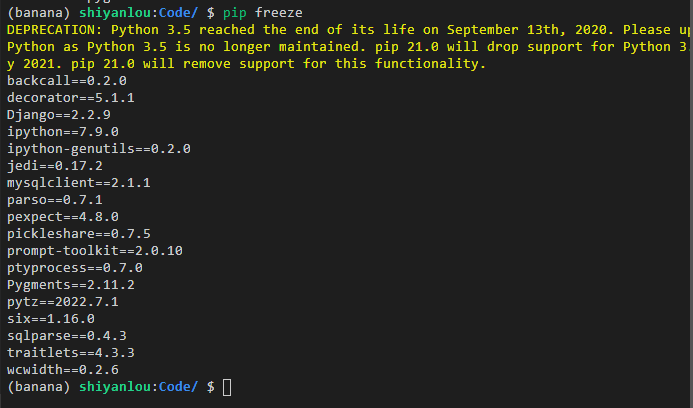This screenshot has width=693, height=408.
Task: Click the wcwidth==0.2.6 line
Action: [62, 369]
